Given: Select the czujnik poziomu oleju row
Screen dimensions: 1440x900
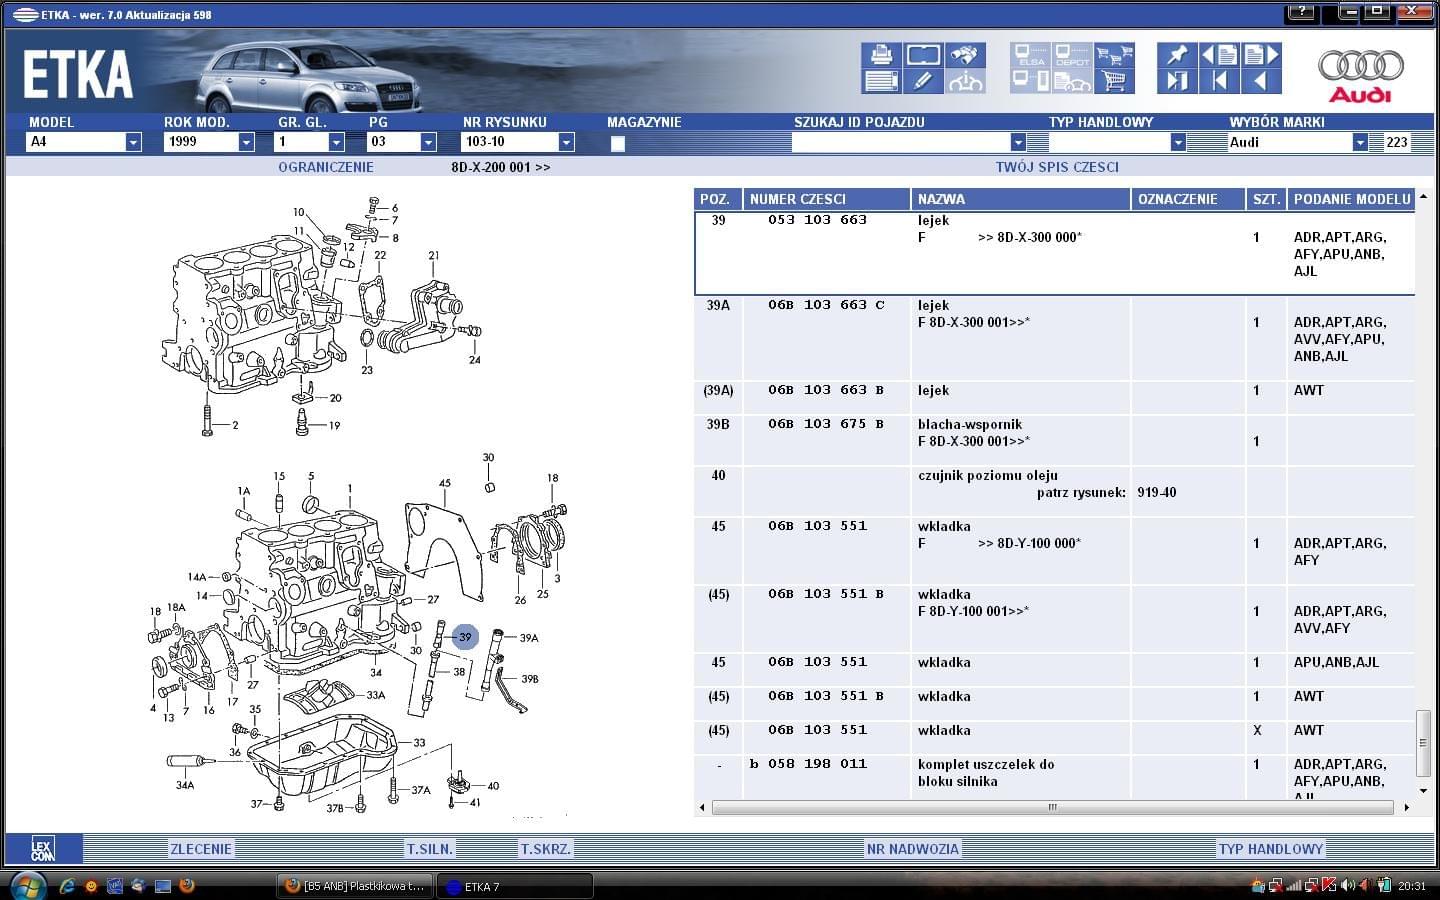Looking at the screenshot, I should point(1055,491).
